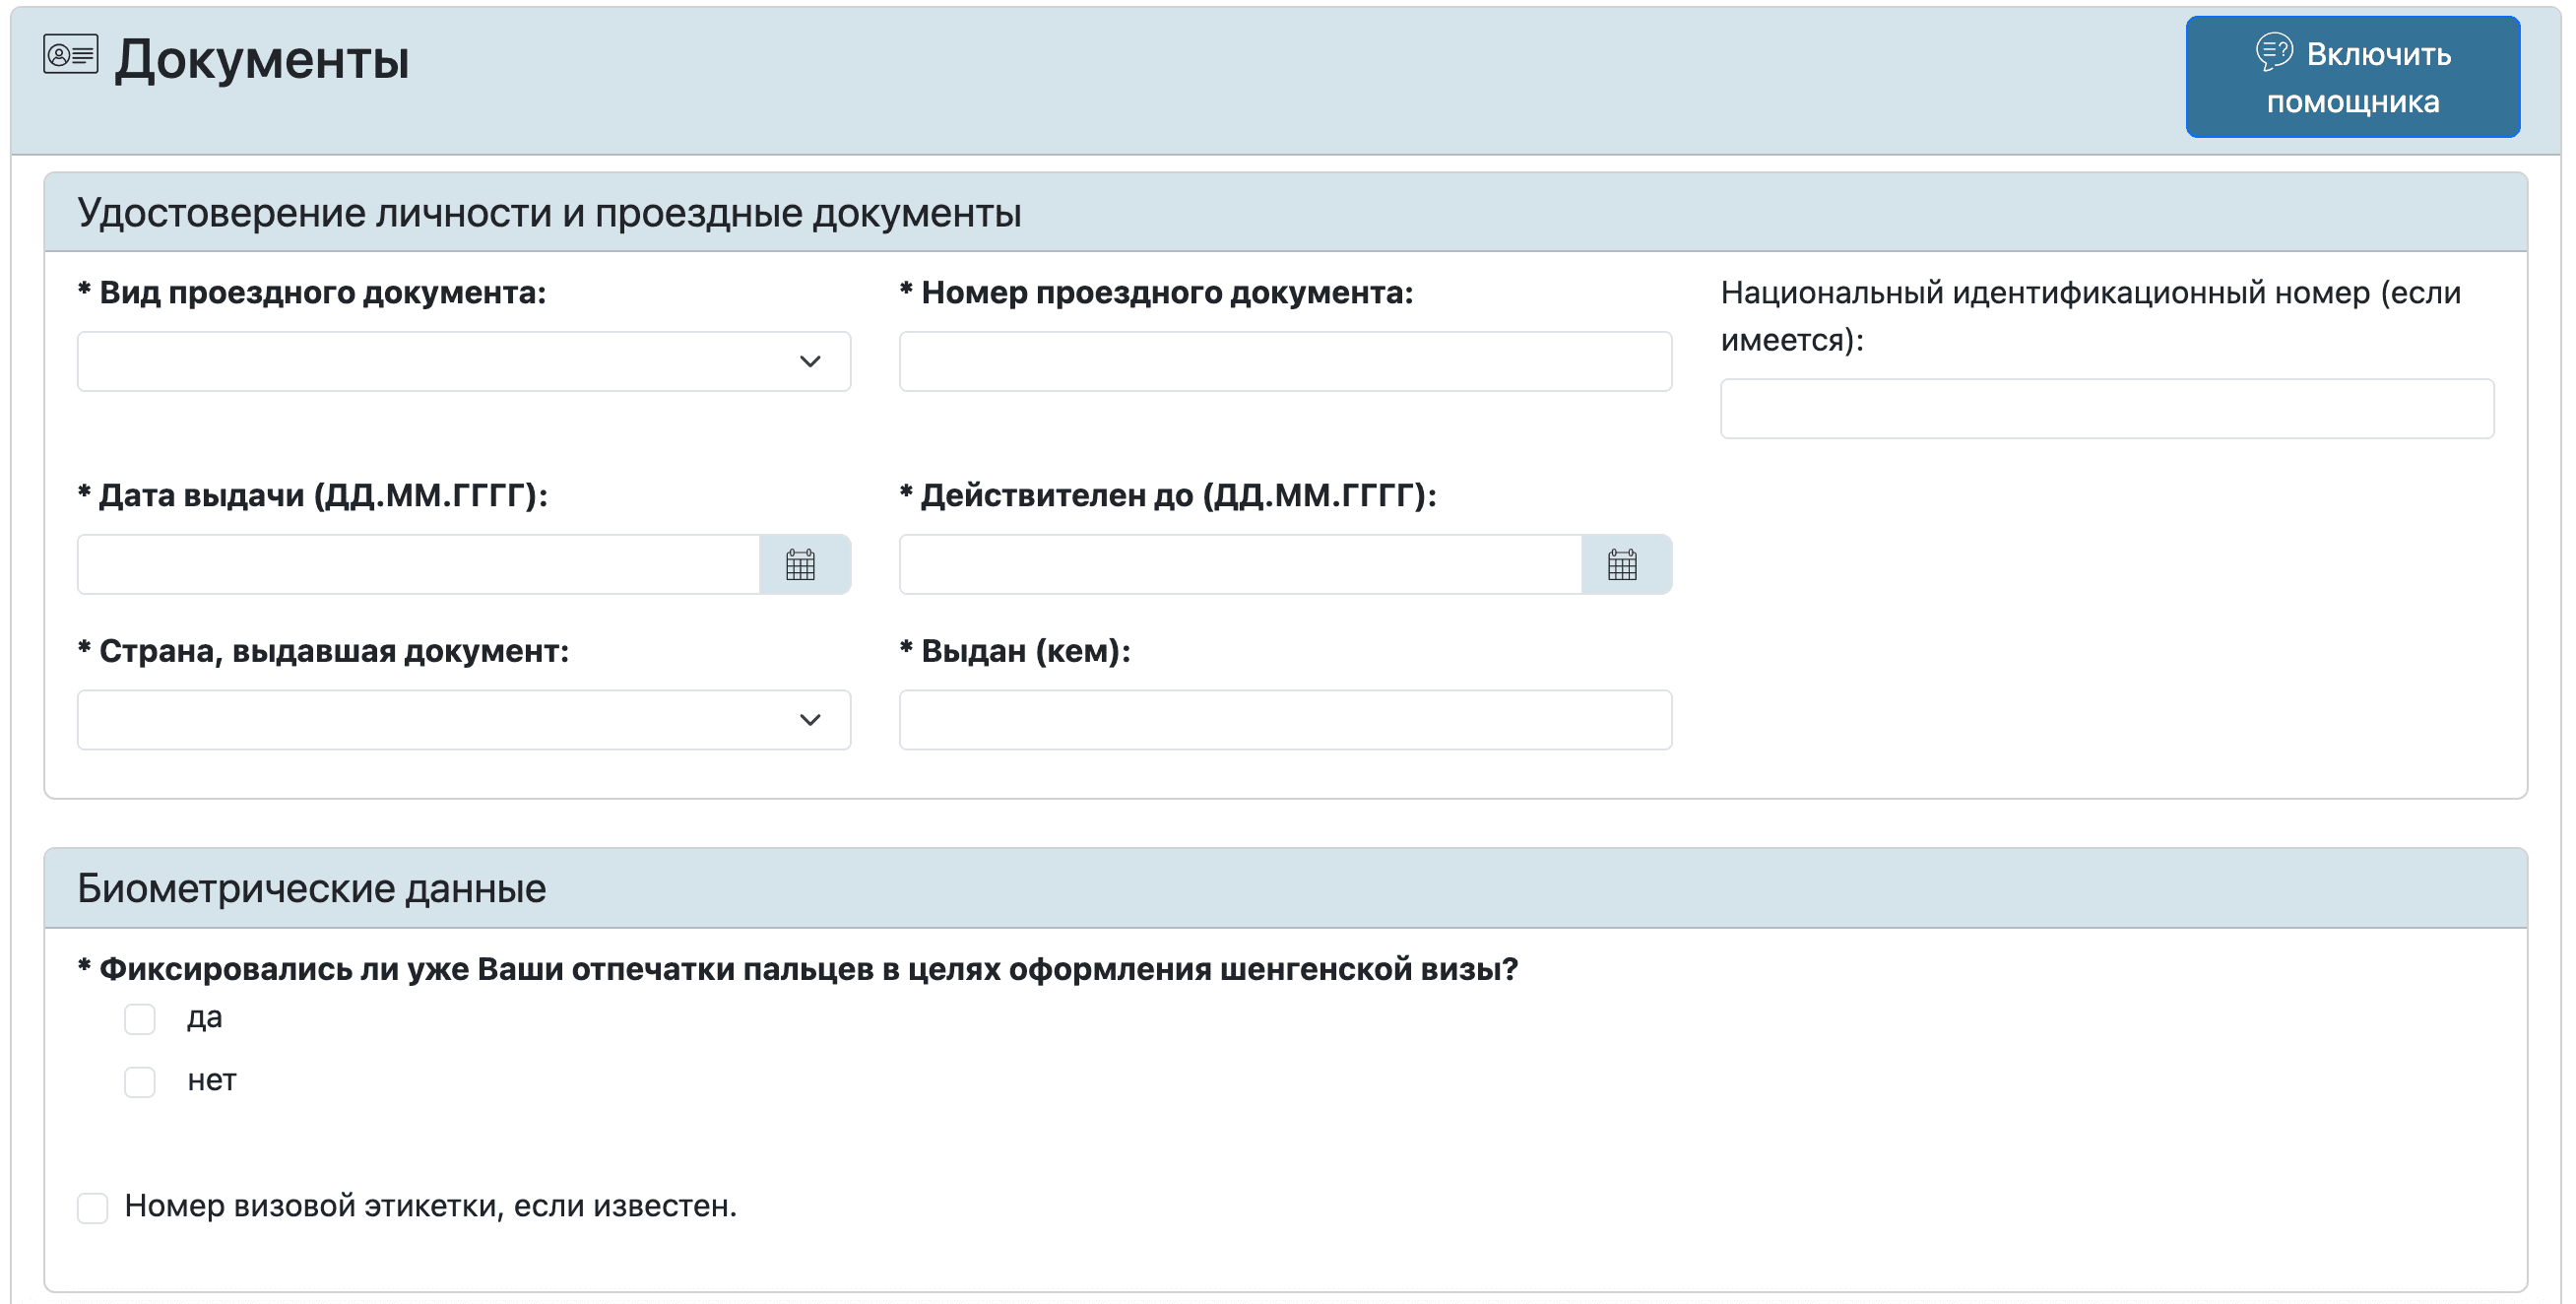Check the да fingerprint option
2576x1304 pixels.
click(140, 1019)
